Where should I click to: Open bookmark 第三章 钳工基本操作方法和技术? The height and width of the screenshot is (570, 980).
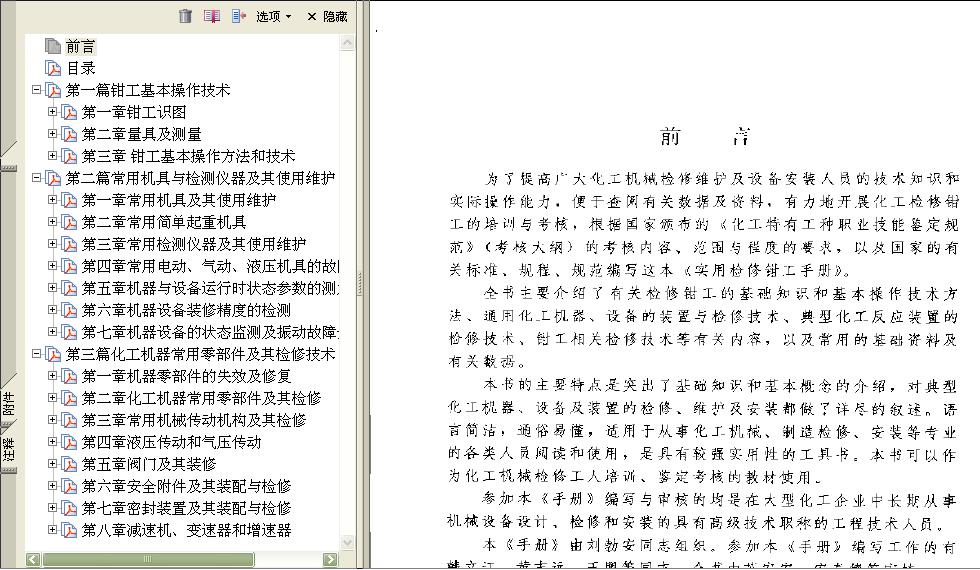click(188, 156)
